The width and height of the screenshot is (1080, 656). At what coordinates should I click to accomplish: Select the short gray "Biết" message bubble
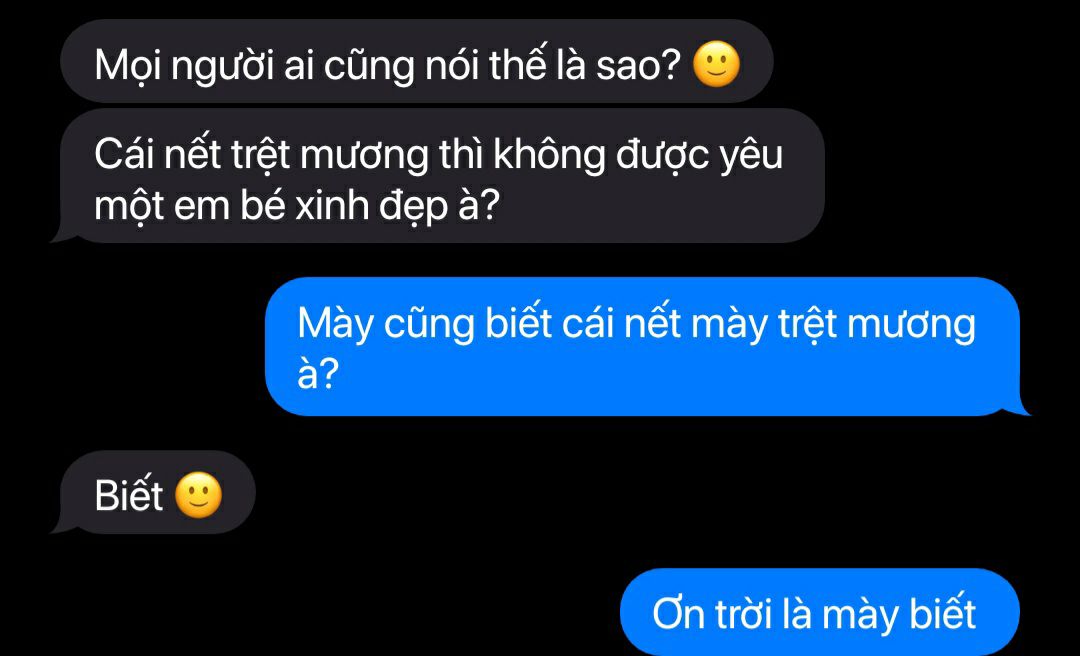click(154, 493)
